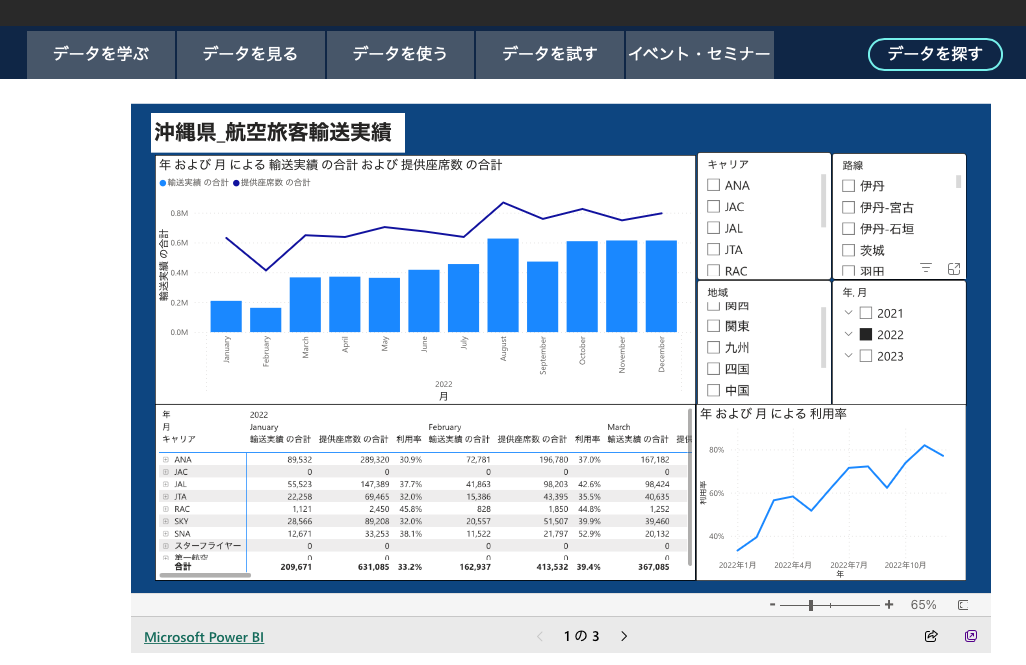1026x665 pixels.
Task: Open the filter icon on the 路線 slicer
Action: [926, 268]
